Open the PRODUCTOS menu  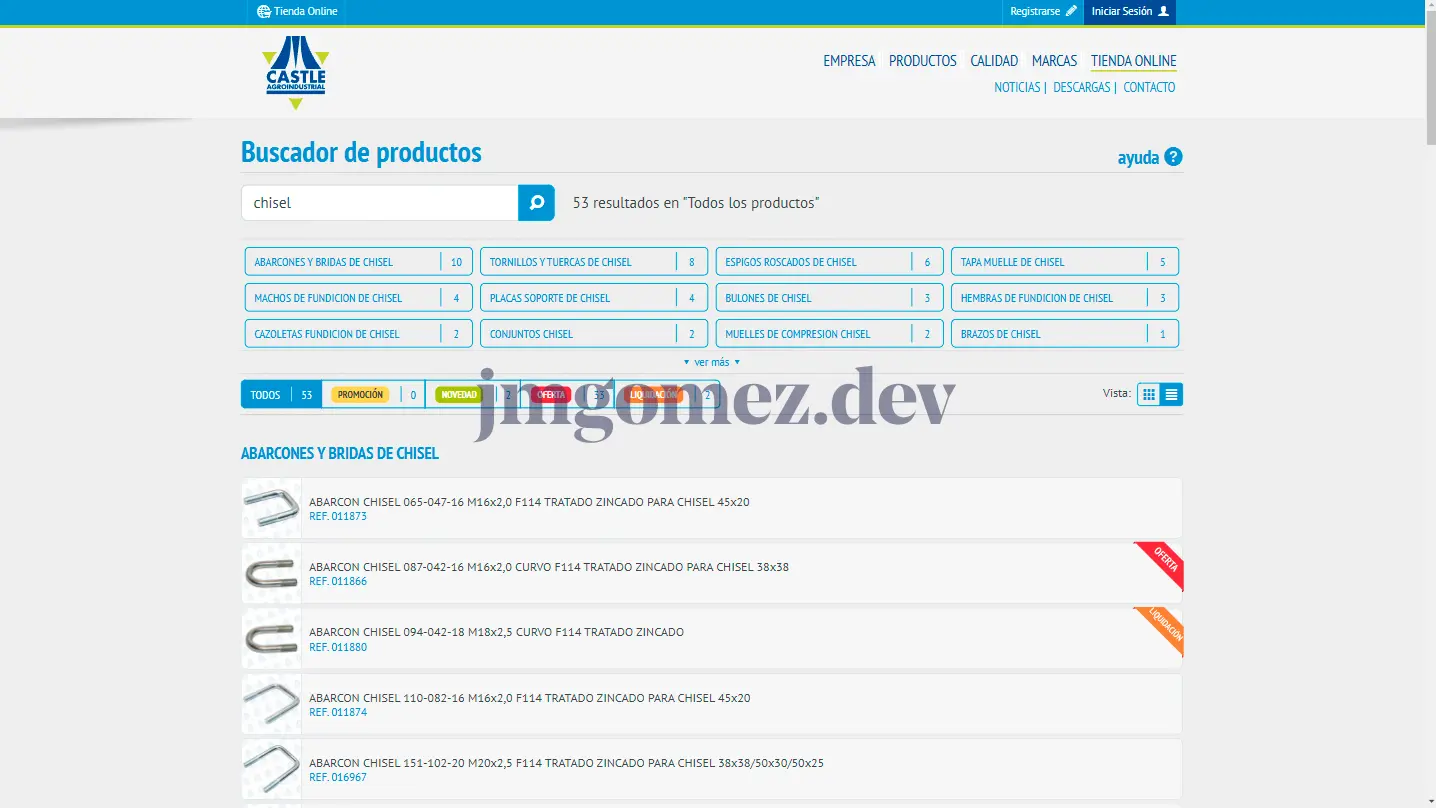coord(922,61)
